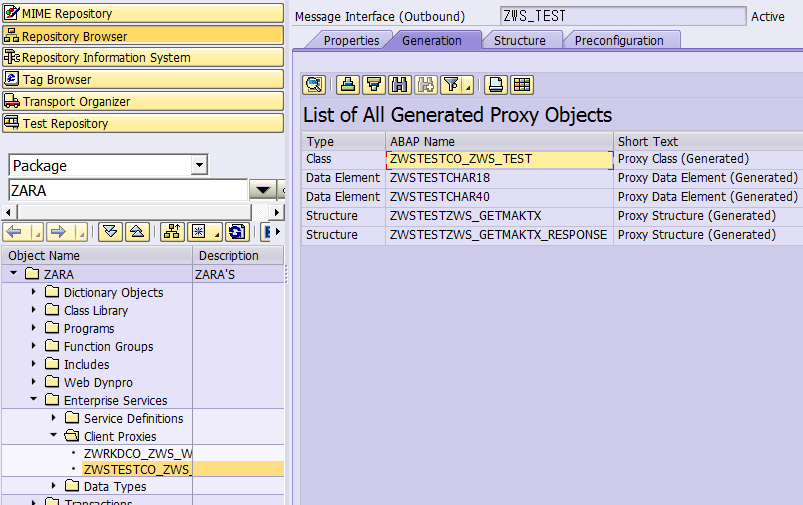The width and height of the screenshot is (803, 505).
Task: Collapse all nodes with the double-up arrows
Action: [x=137, y=232]
